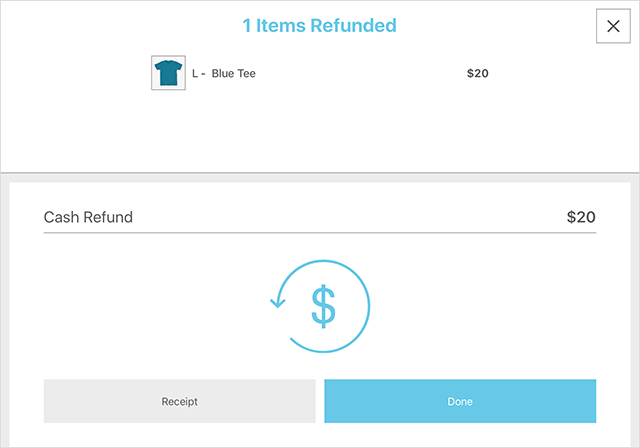Click the '1 Items Refunded' heading
The image size is (640, 448).
[320, 25]
